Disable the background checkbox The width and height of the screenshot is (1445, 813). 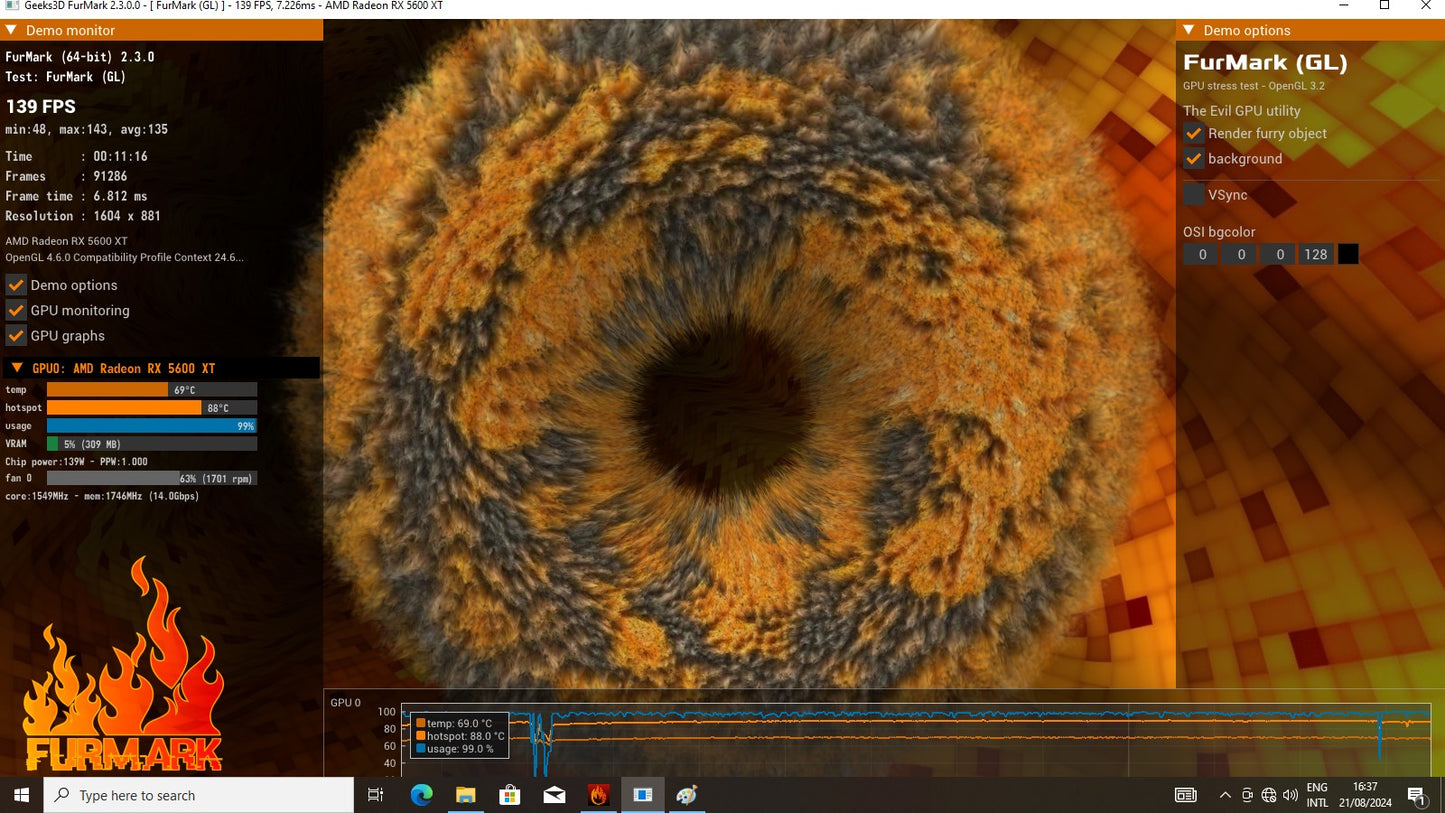tap(1194, 159)
